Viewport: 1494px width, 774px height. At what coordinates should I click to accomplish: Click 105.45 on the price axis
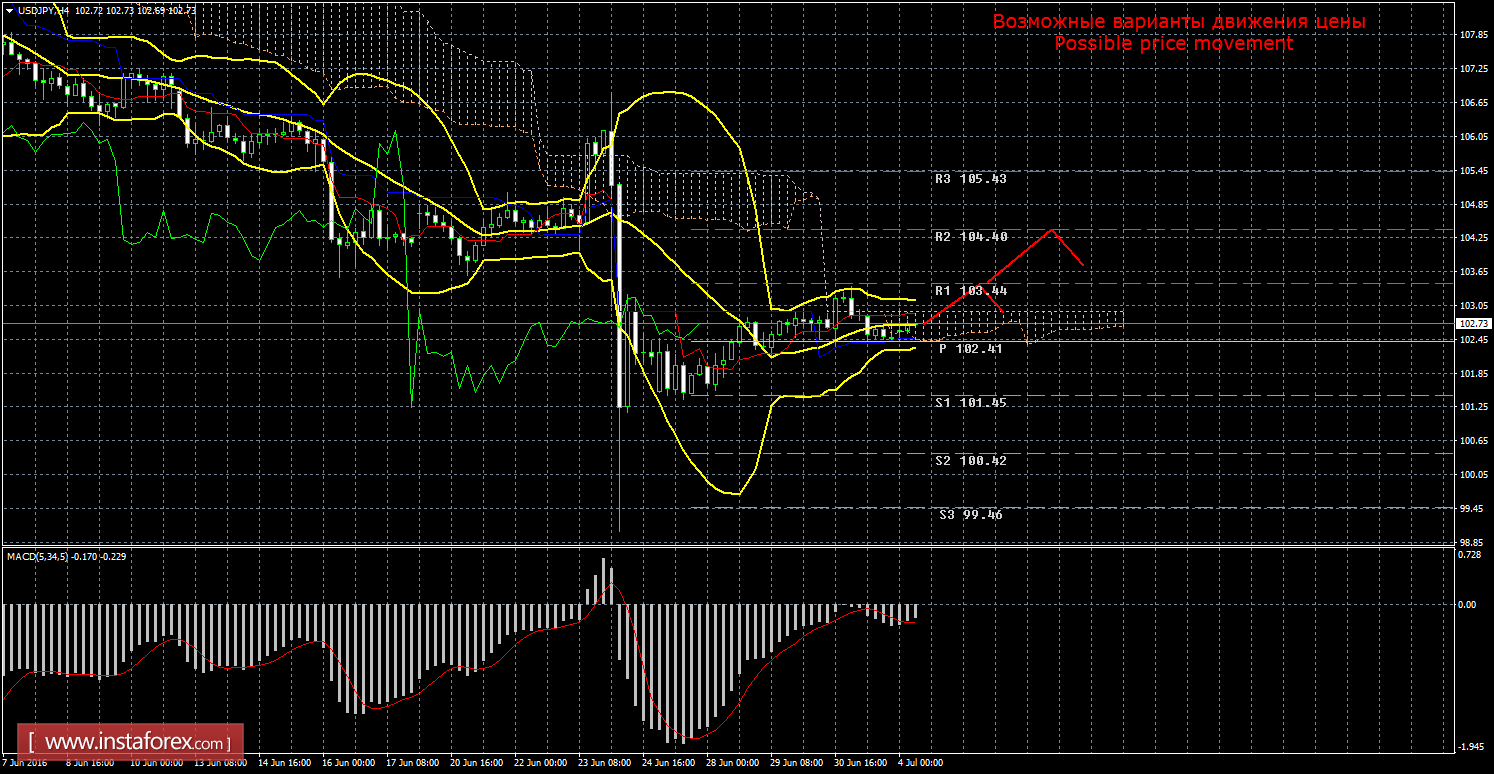click(x=1475, y=171)
